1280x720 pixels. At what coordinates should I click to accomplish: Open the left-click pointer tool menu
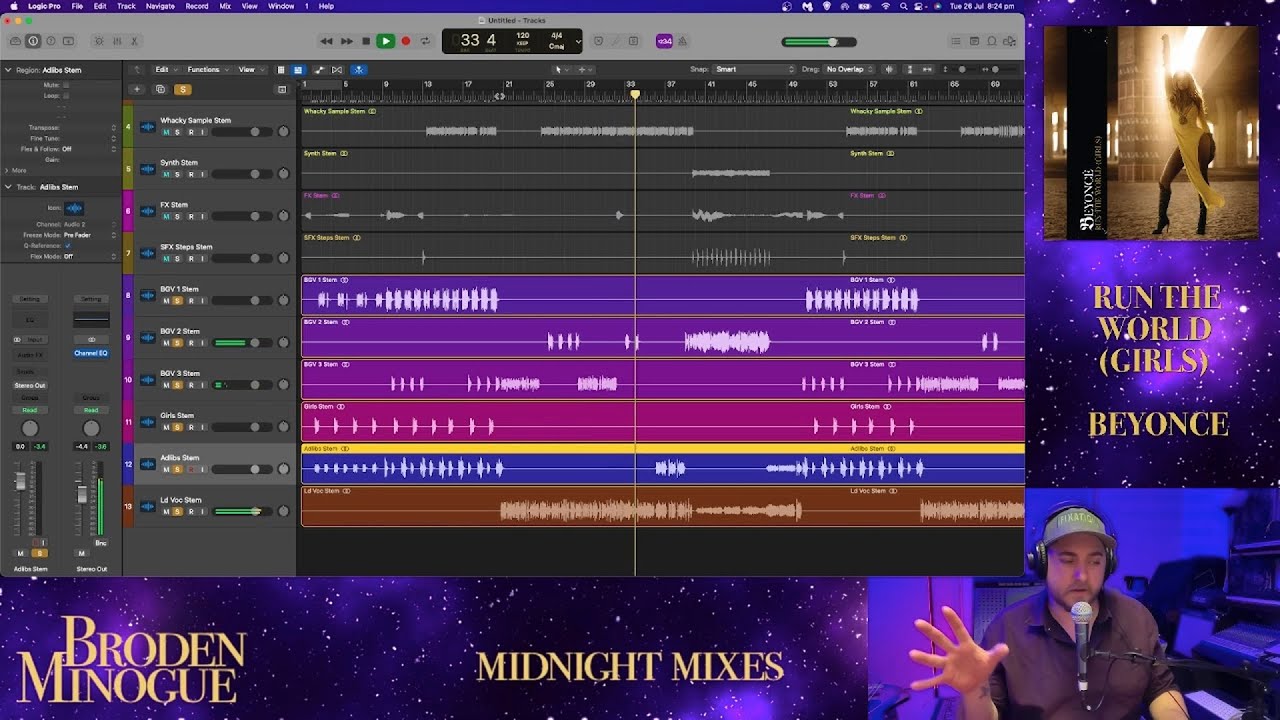pos(560,70)
